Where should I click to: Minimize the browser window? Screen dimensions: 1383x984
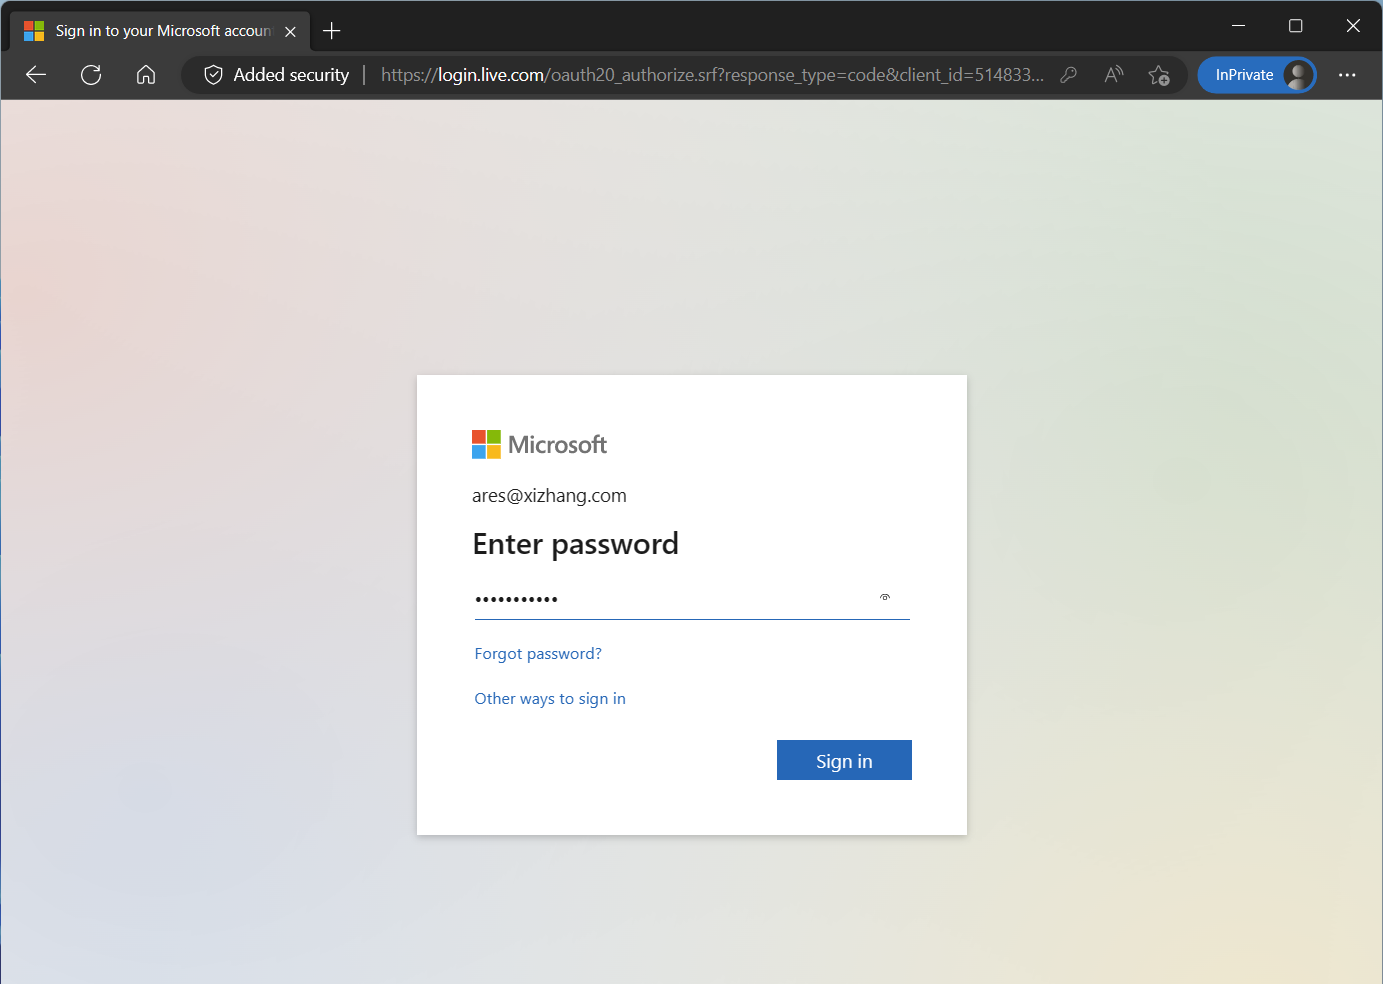pos(1238,26)
